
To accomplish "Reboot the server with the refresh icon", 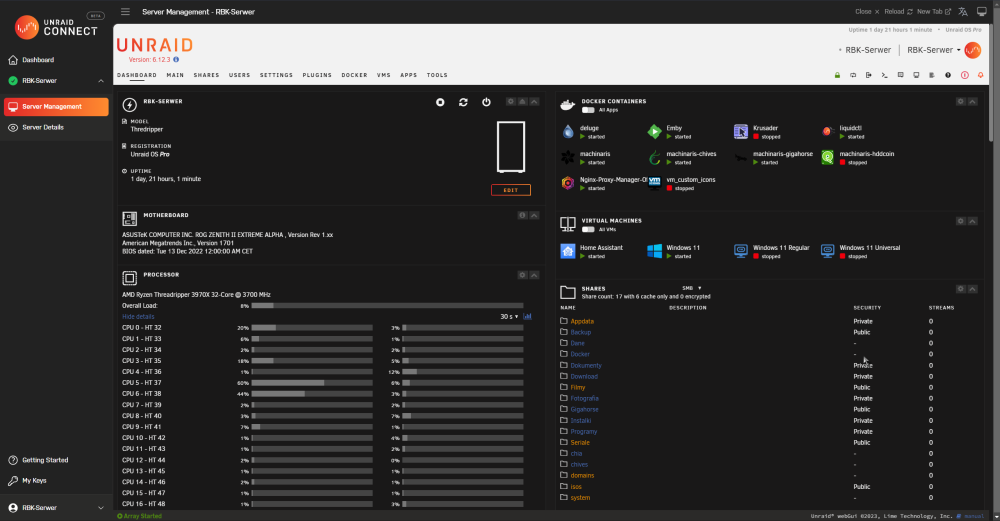I will (x=463, y=102).
